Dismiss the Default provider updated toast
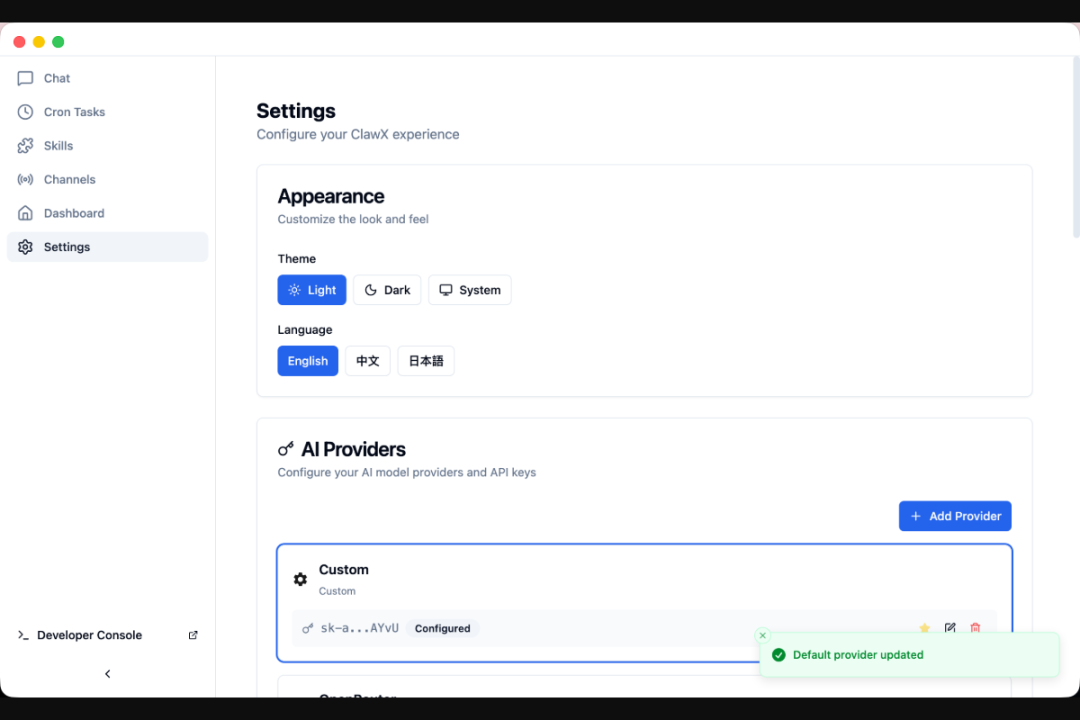The image size is (1080, 720). pos(762,635)
